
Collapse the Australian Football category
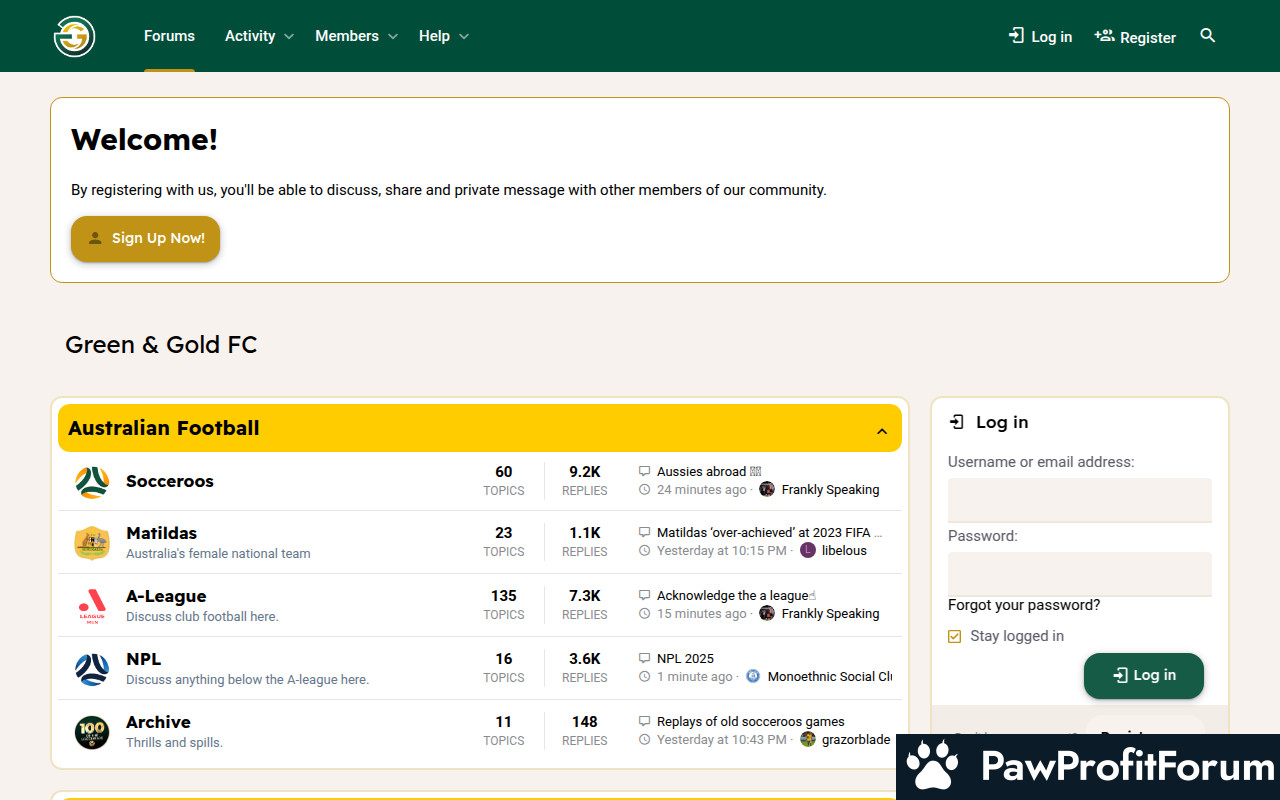(x=881, y=431)
